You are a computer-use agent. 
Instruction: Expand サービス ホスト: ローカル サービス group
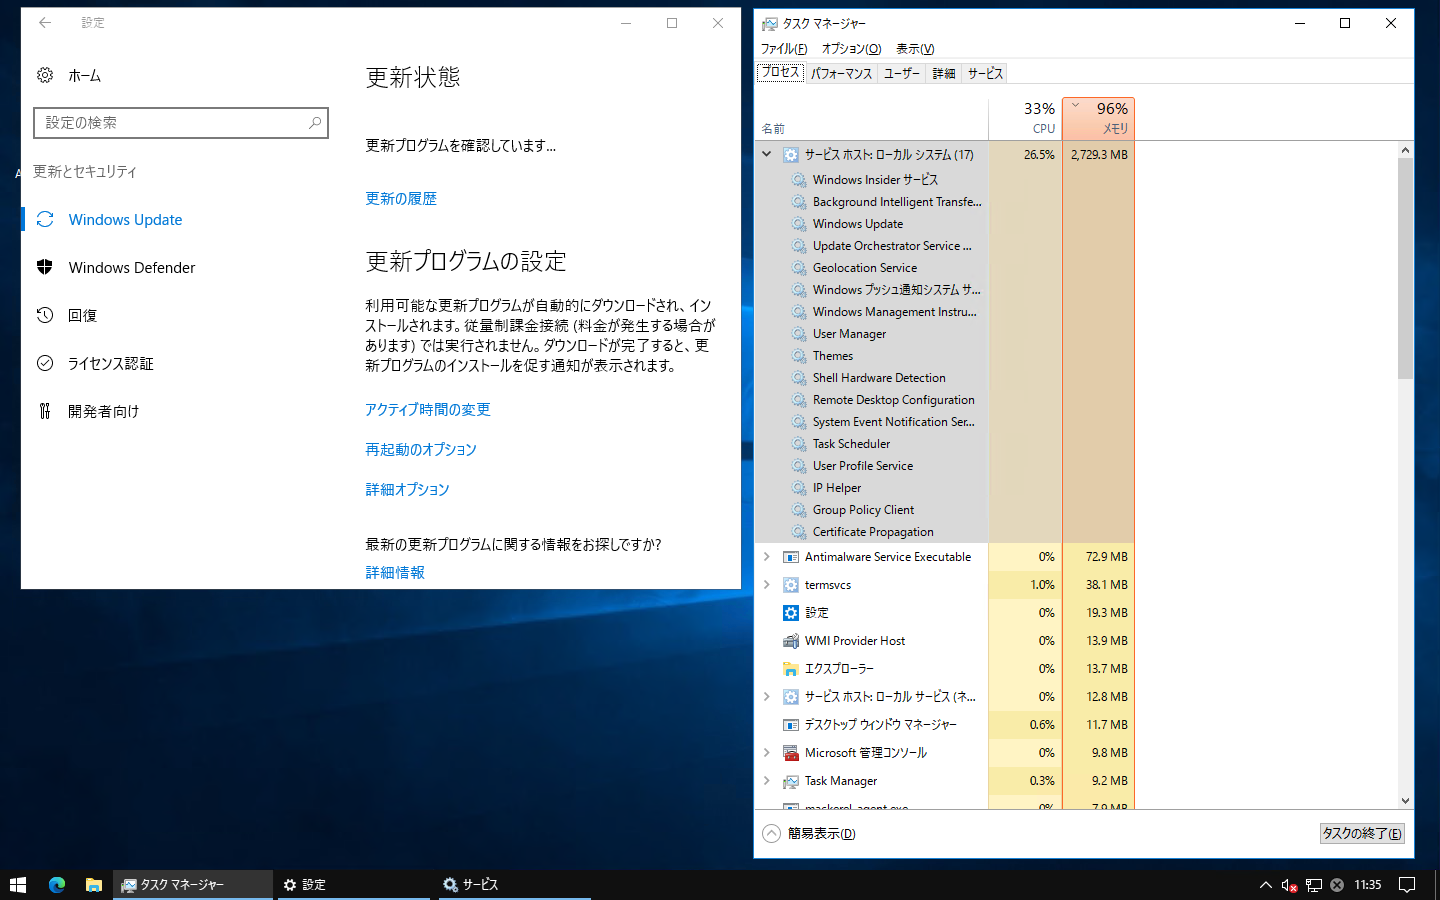(x=767, y=697)
